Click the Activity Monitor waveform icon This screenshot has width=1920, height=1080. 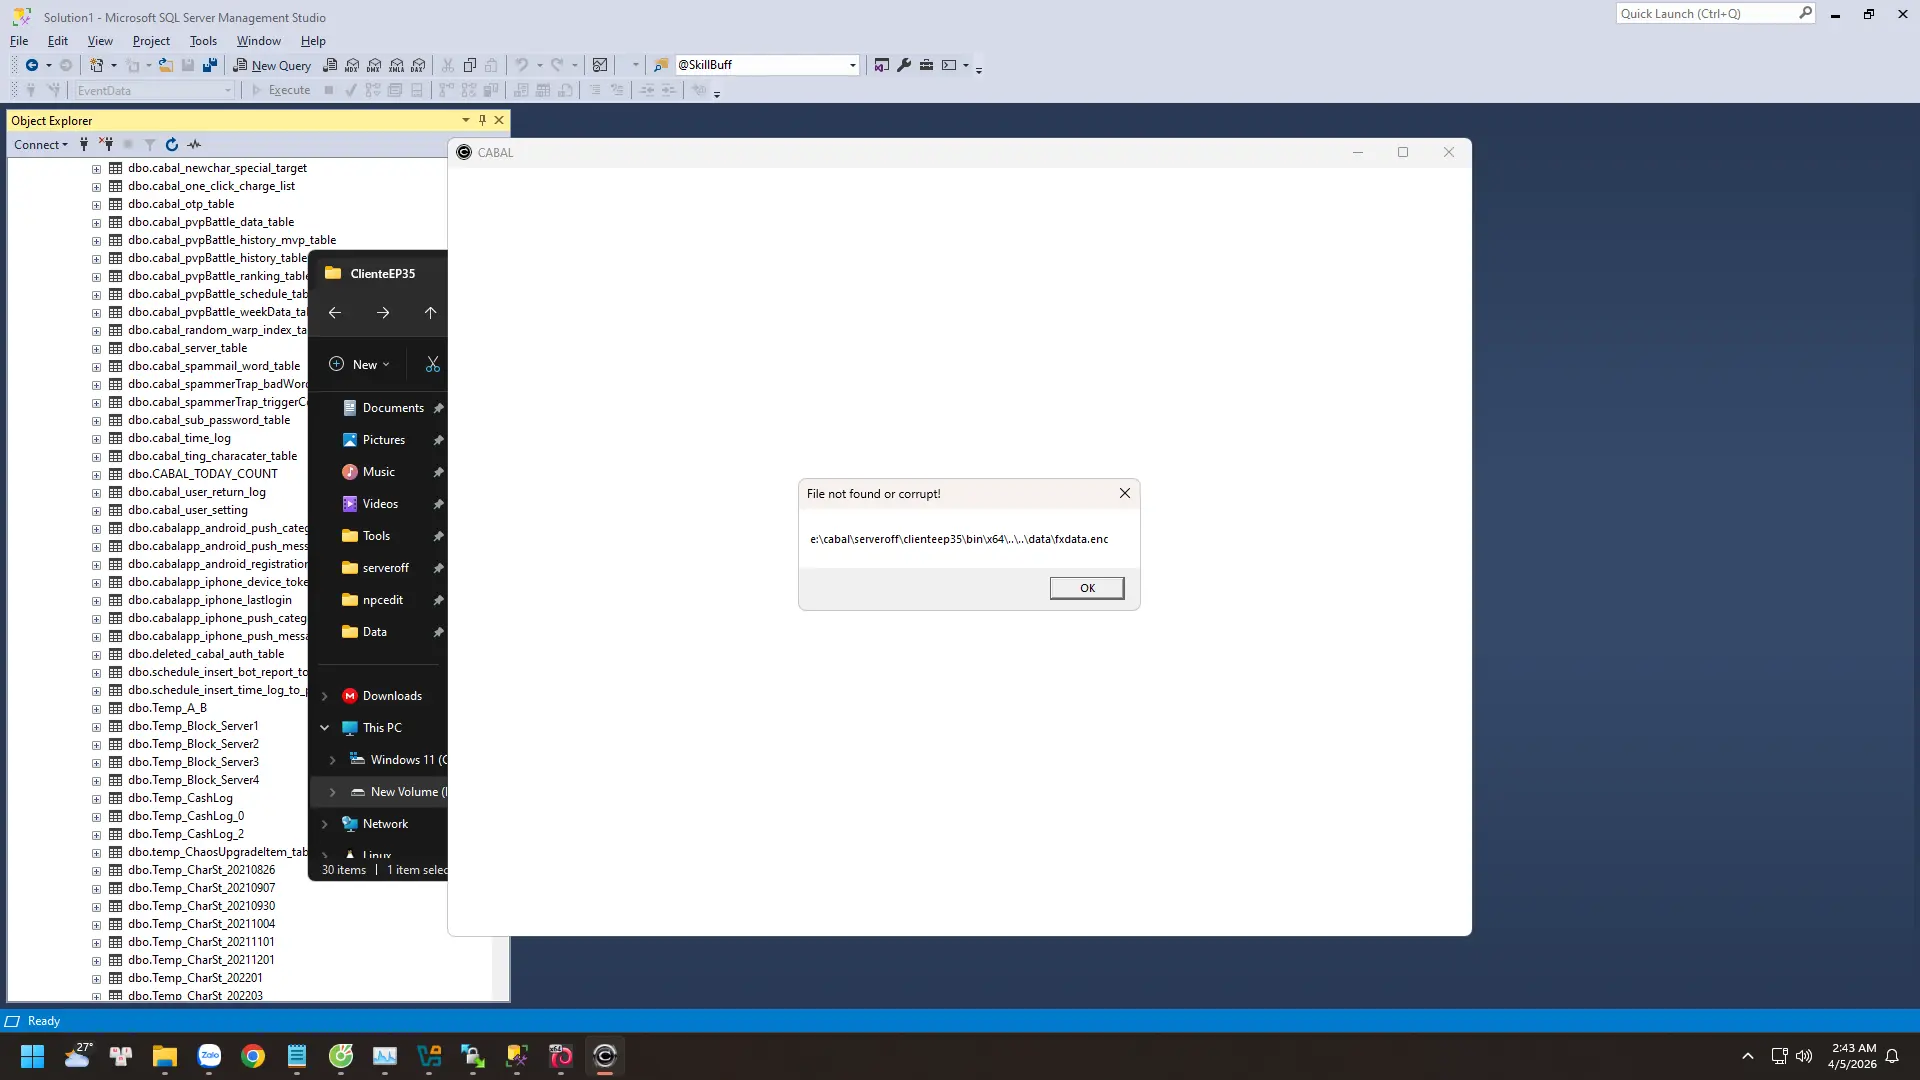click(x=194, y=145)
